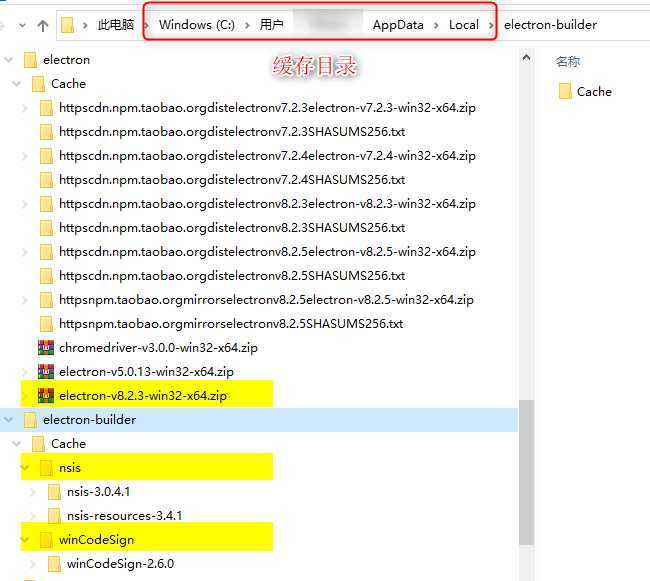Select 用户 breadcrumb segment

[x=272, y=25]
